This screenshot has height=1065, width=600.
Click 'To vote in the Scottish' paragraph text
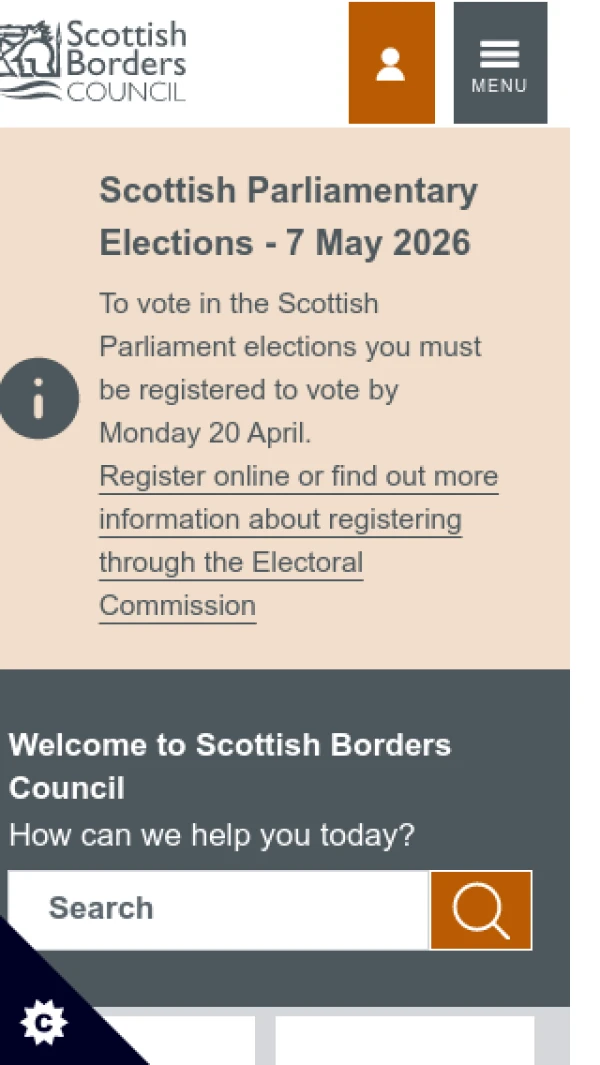tap(239, 303)
